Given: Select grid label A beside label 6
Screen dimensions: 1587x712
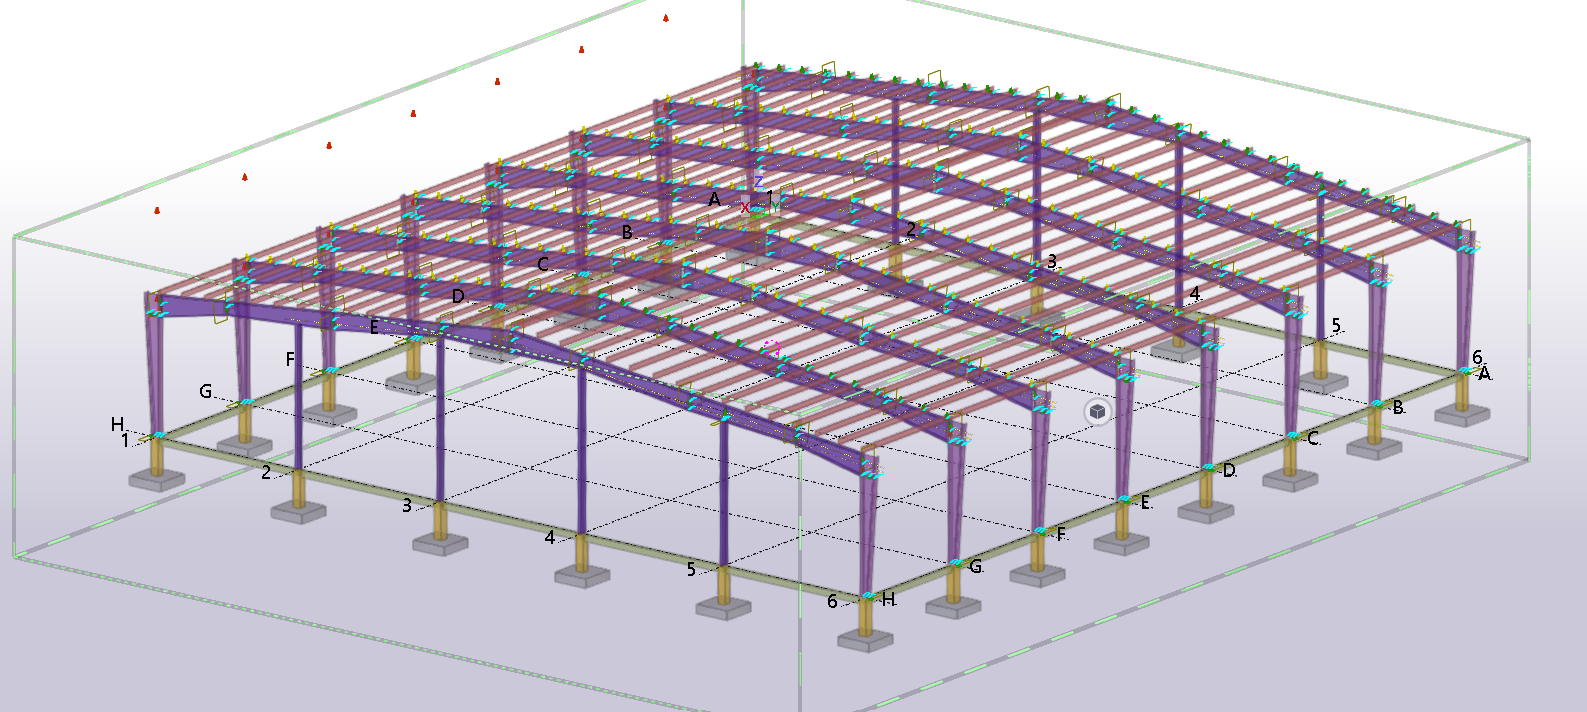Looking at the screenshot, I should pyautogui.click(x=1485, y=374).
